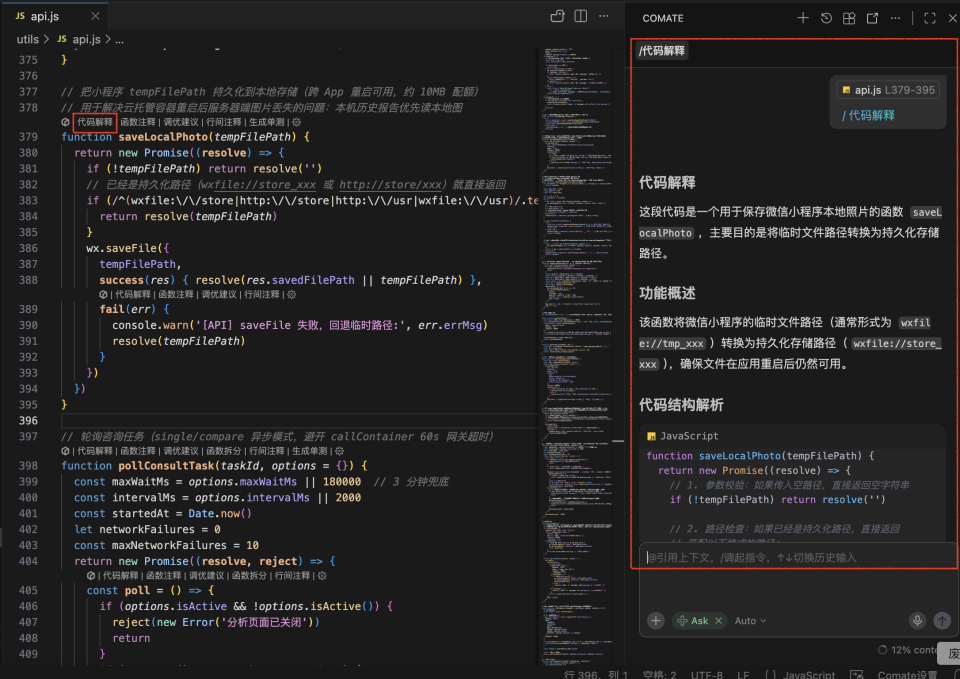Viewport: 960px width, 679px height.
Task: Click 生成单测 code lens above pollConsultTask
Action: (x=309, y=451)
